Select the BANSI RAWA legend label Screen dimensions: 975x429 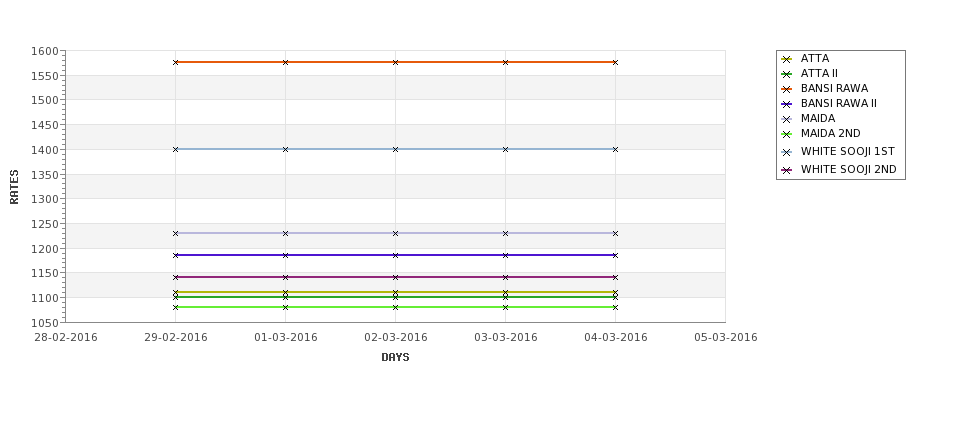(834, 88)
